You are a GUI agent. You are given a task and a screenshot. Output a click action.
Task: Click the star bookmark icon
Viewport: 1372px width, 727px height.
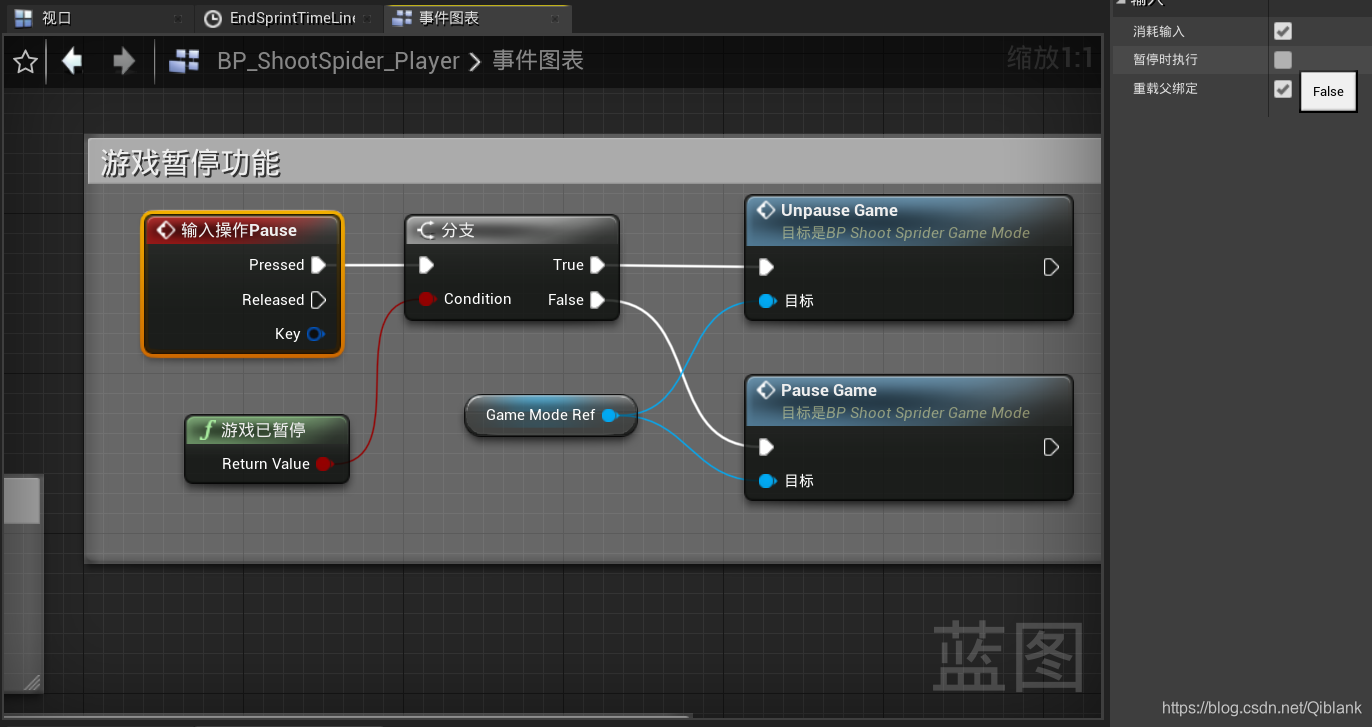coord(25,62)
